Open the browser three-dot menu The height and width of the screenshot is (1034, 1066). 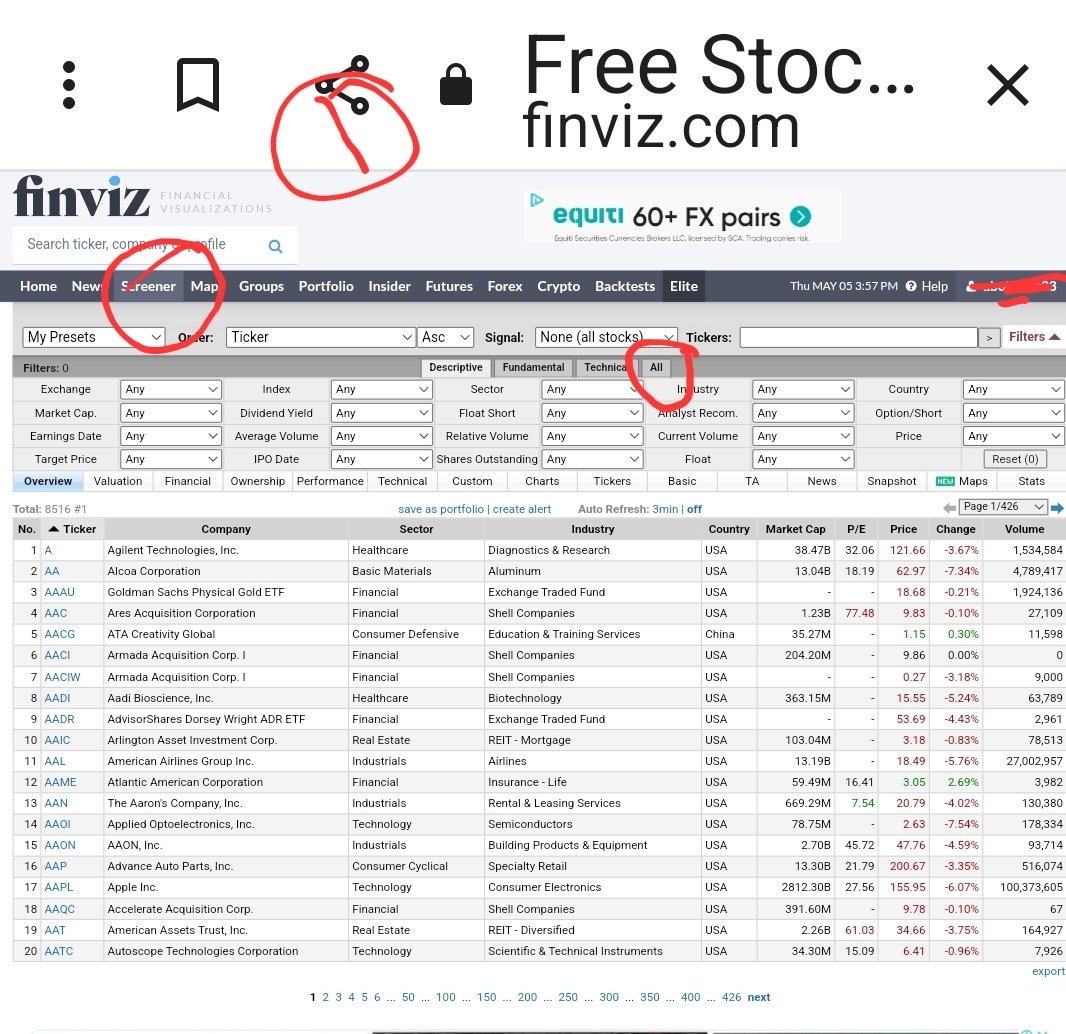(69, 85)
